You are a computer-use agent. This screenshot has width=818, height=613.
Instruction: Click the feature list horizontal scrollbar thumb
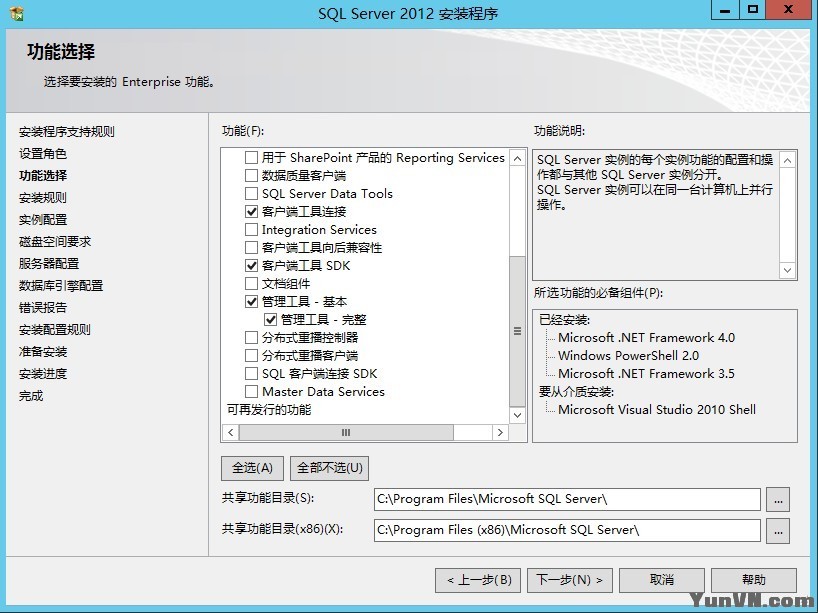click(346, 432)
